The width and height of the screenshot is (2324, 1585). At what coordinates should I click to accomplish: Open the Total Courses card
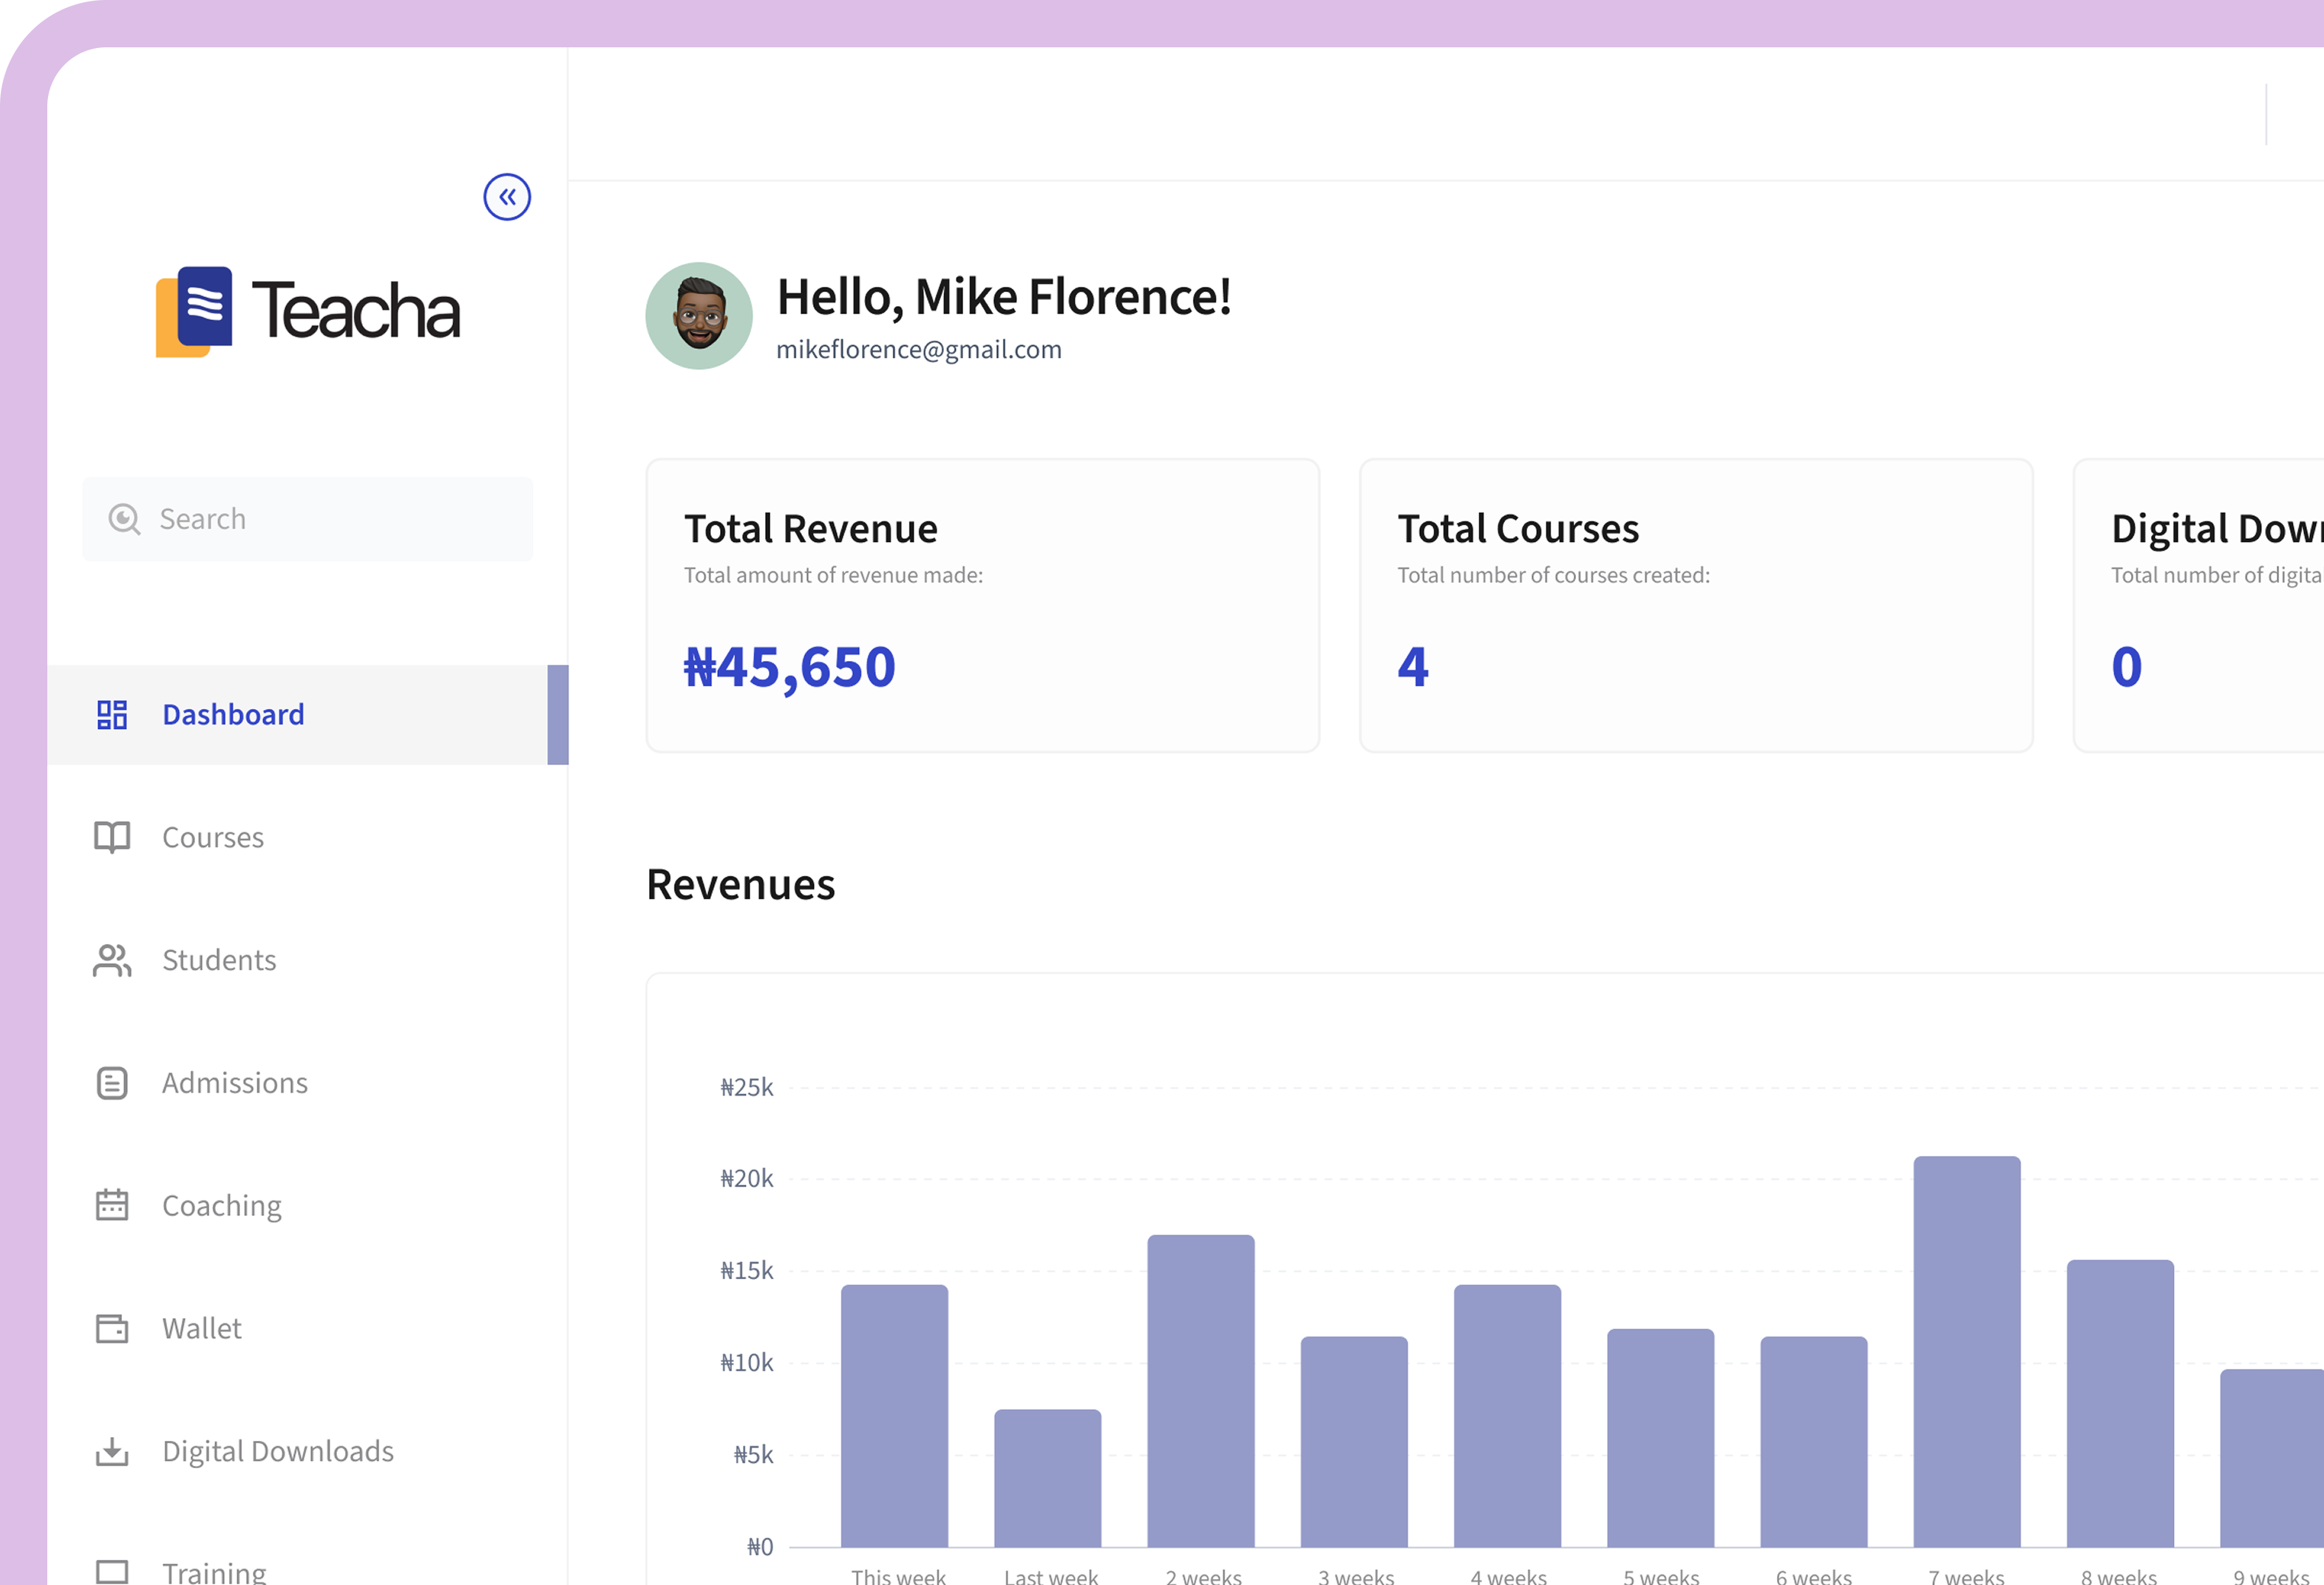click(1696, 606)
